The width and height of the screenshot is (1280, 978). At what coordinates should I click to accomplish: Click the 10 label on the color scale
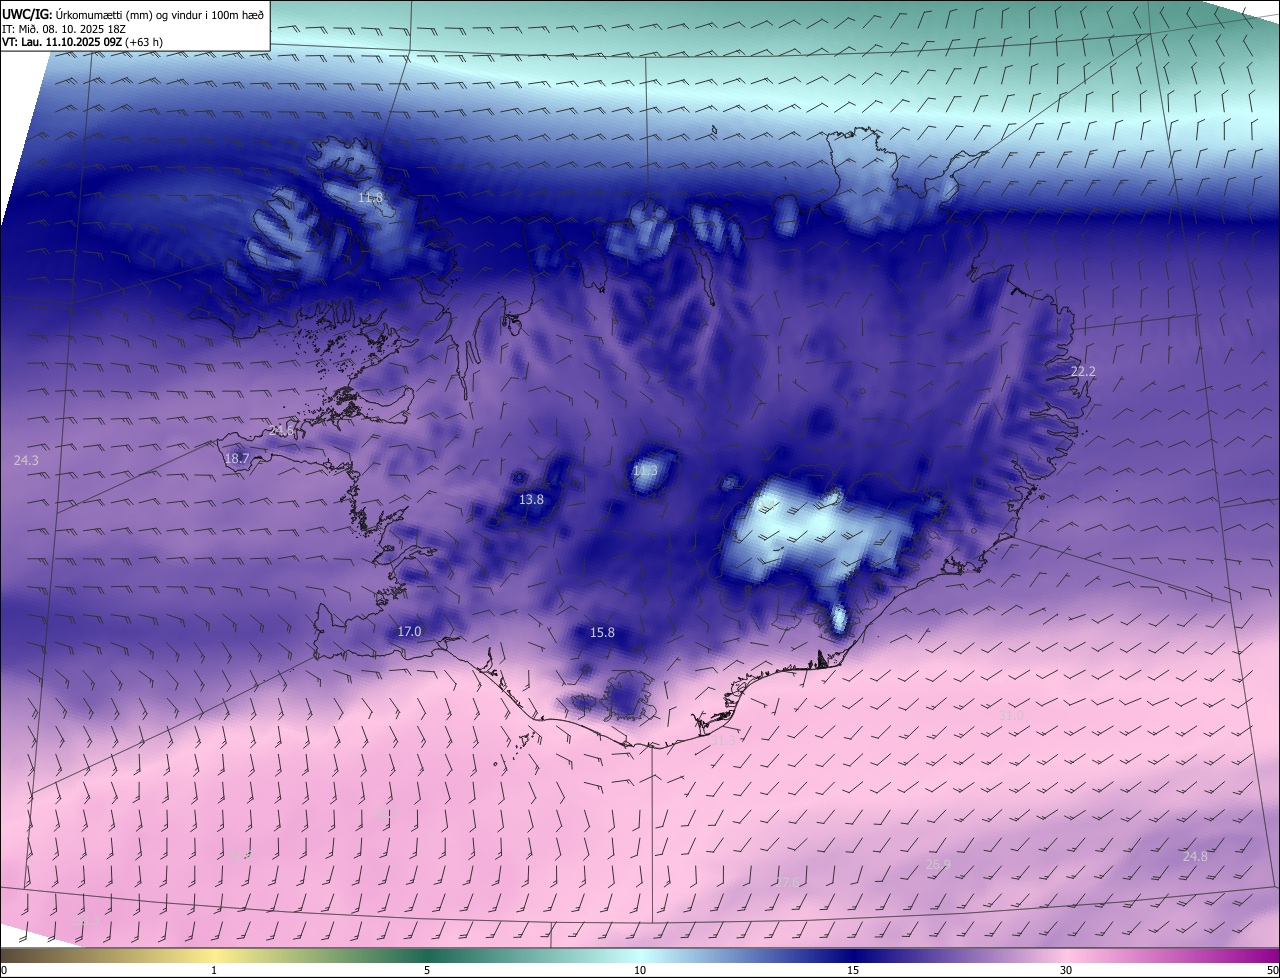point(640,970)
